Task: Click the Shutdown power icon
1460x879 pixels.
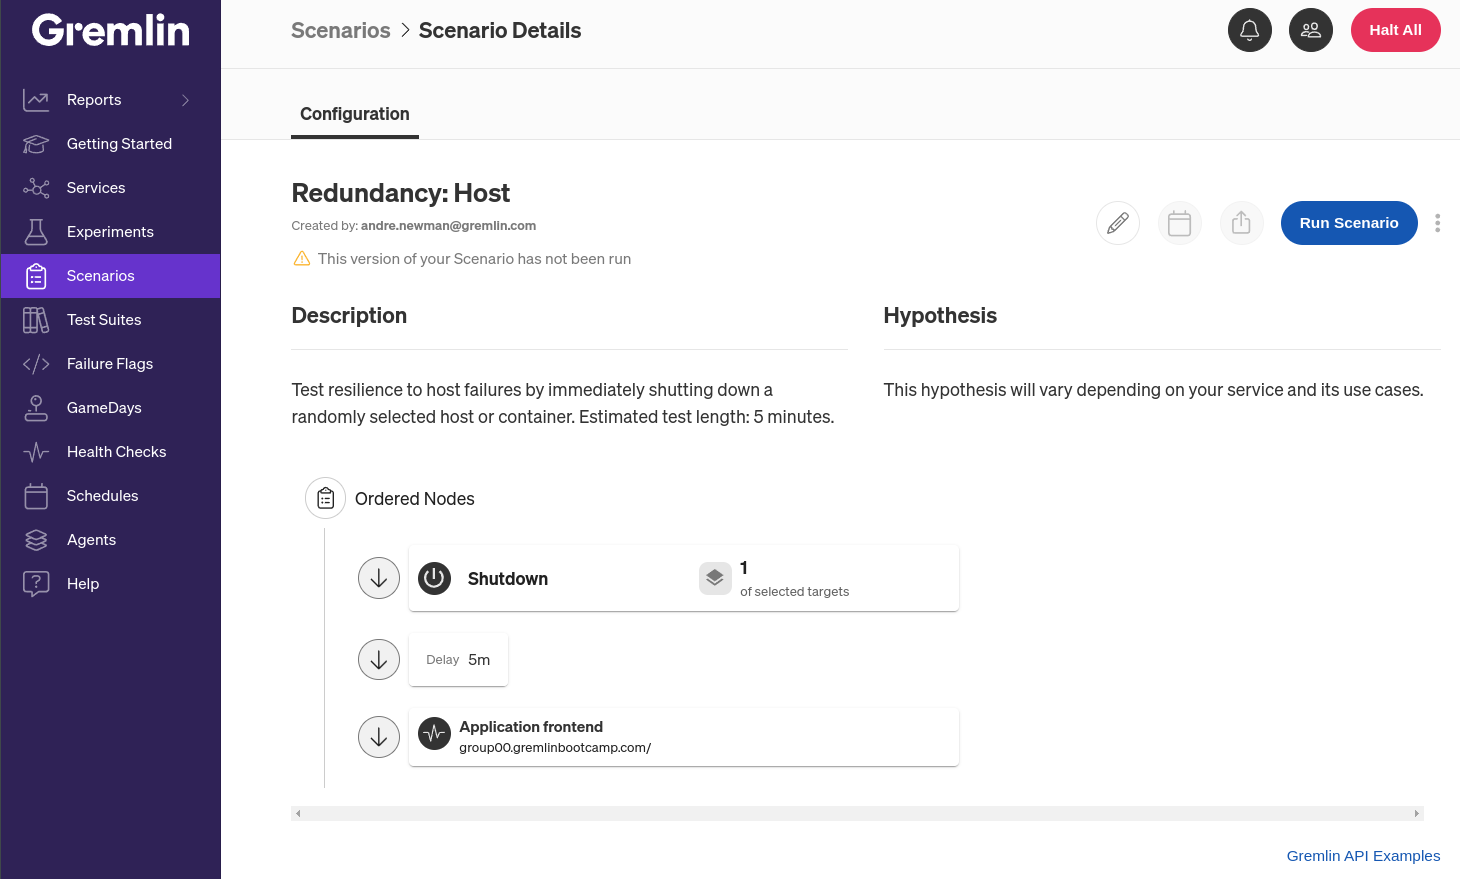Action: coord(435,578)
